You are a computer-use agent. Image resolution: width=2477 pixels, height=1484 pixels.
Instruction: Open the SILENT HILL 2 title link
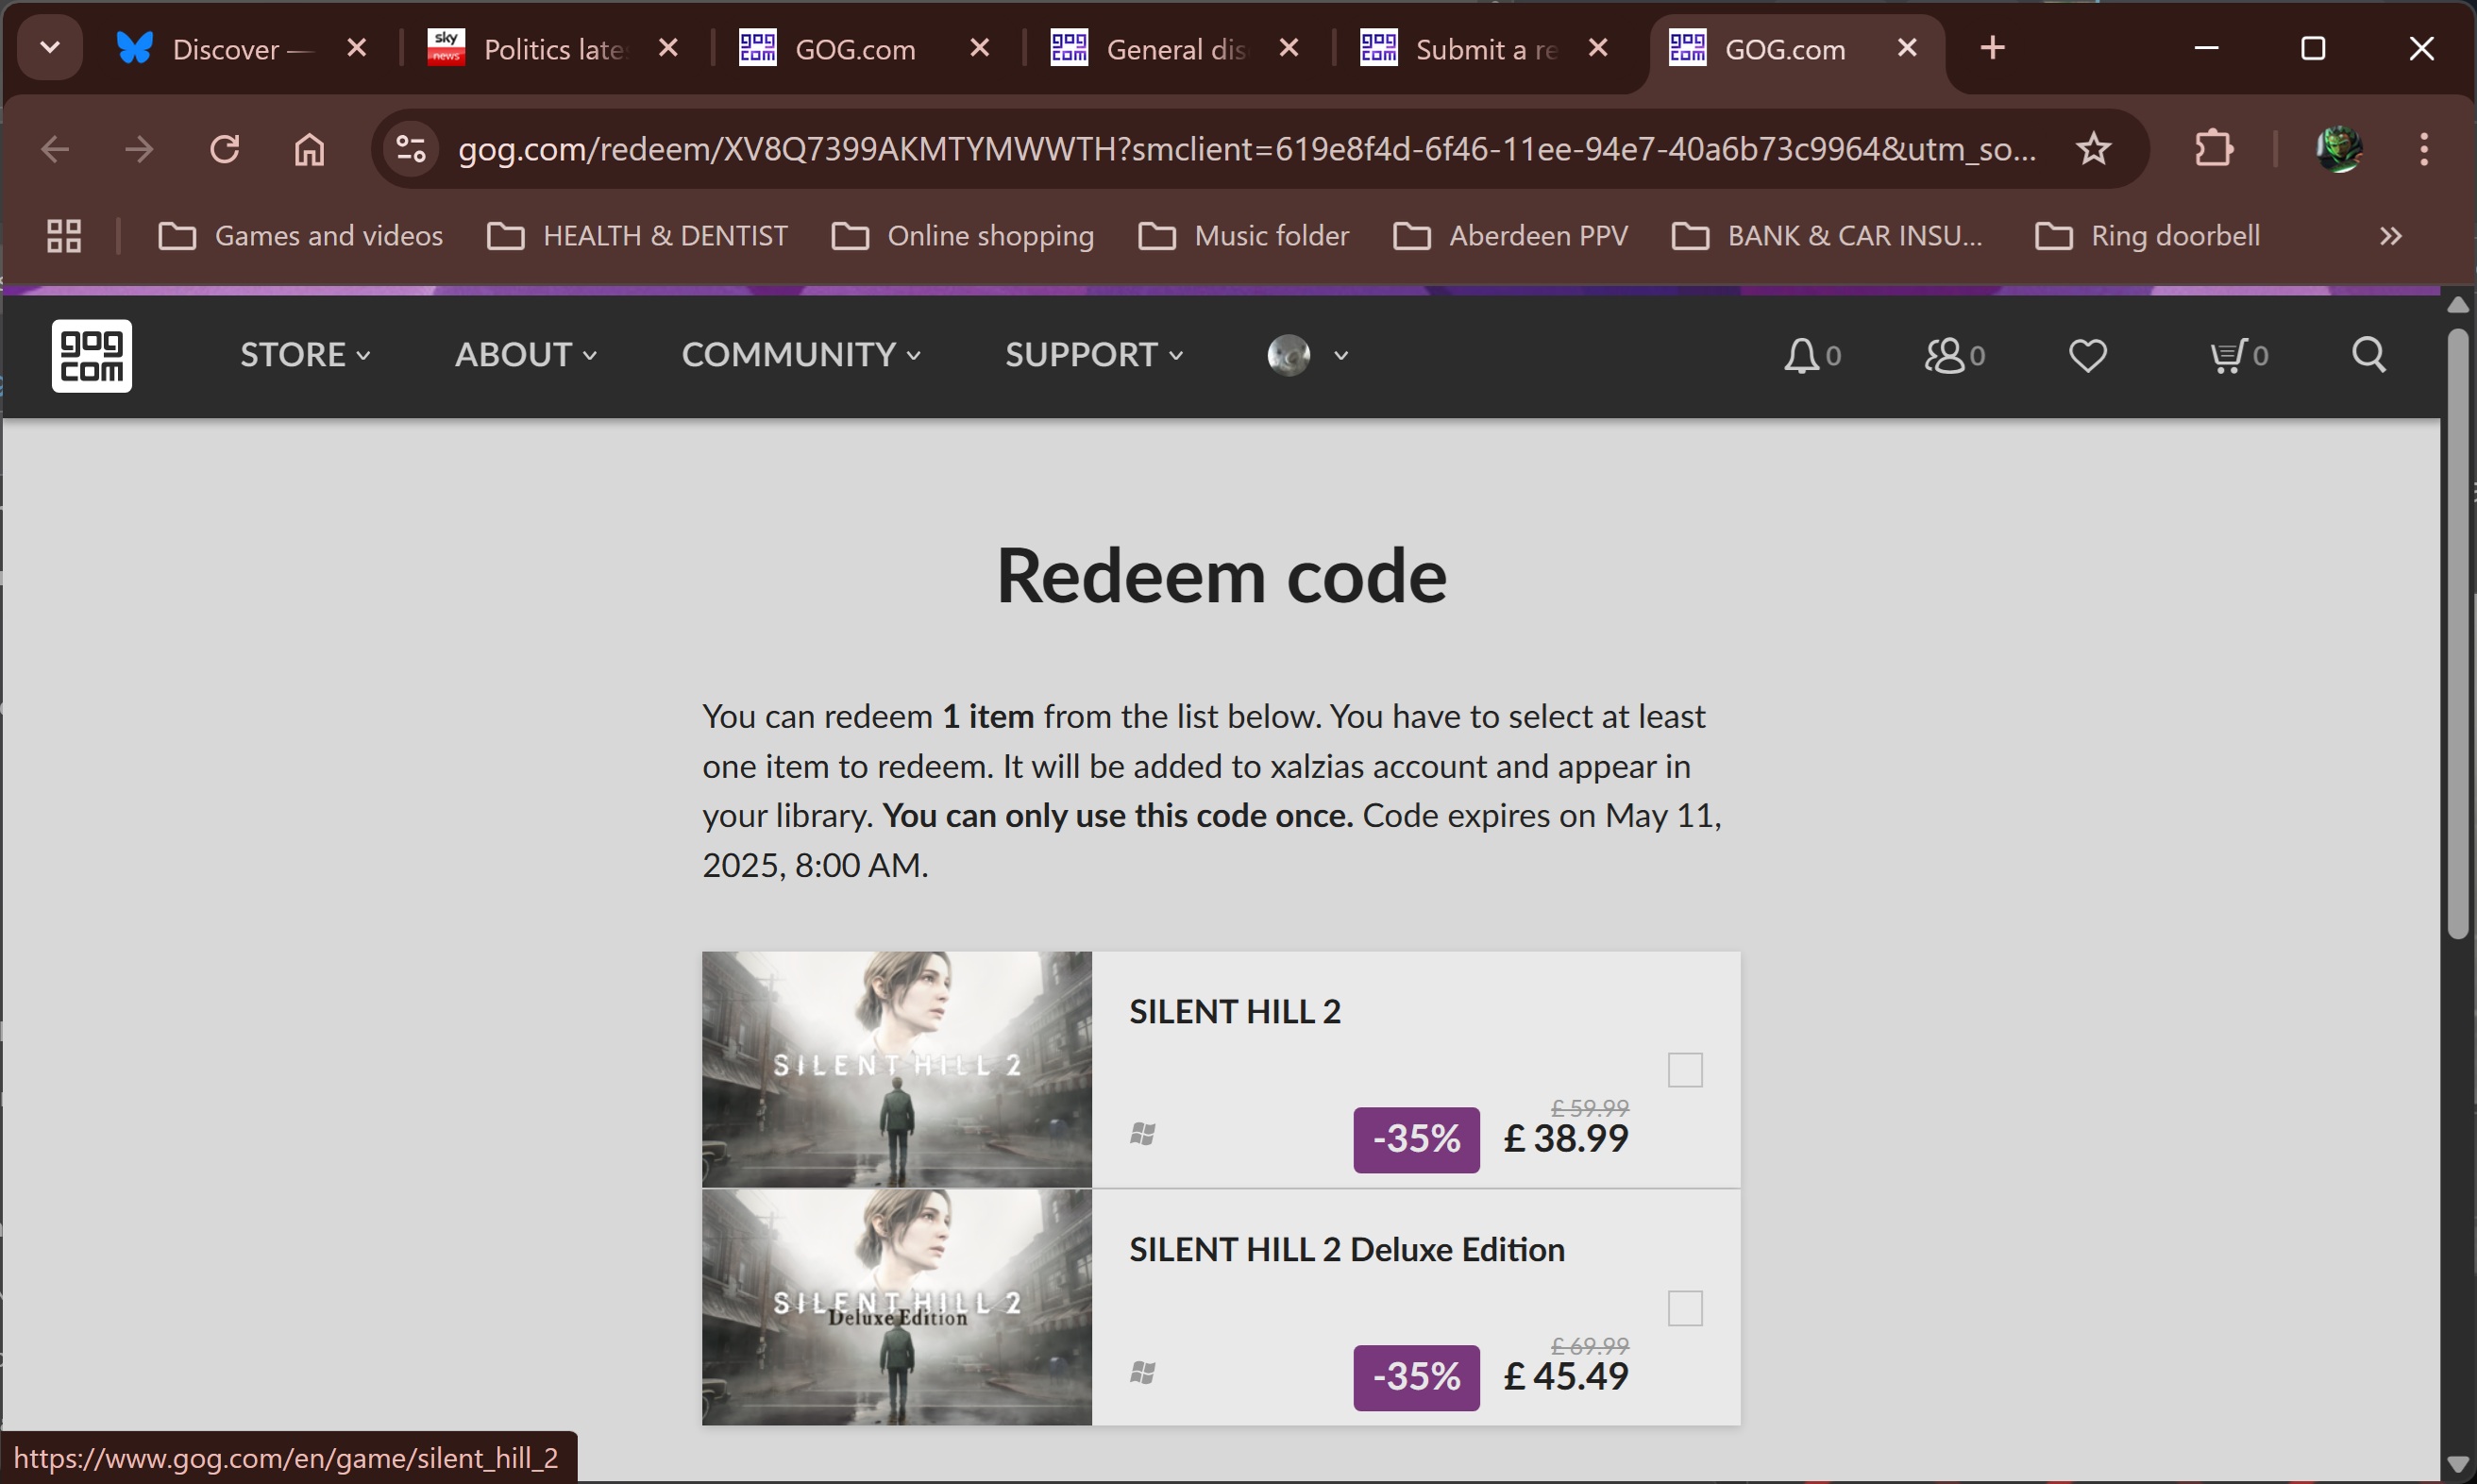click(x=1234, y=1012)
